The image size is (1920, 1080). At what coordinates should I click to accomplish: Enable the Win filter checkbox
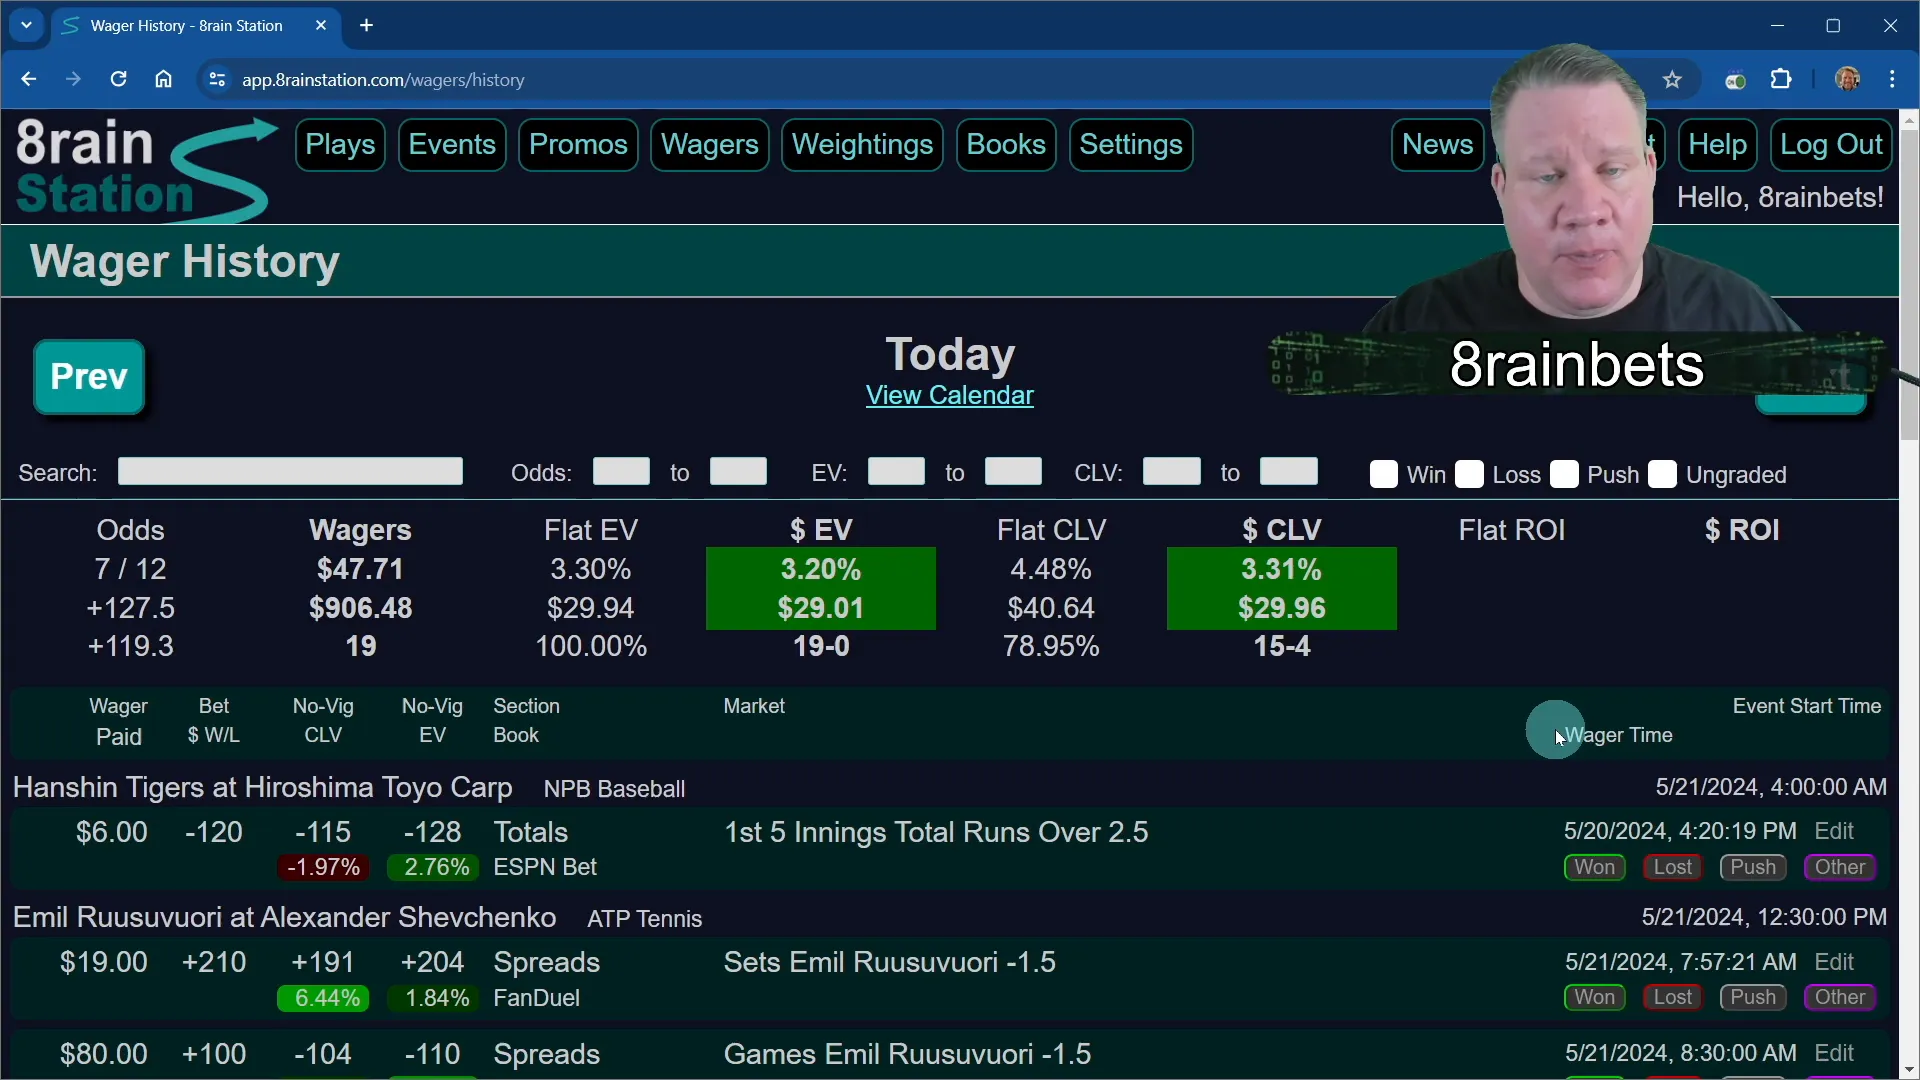pyautogui.click(x=1384, y=475)
